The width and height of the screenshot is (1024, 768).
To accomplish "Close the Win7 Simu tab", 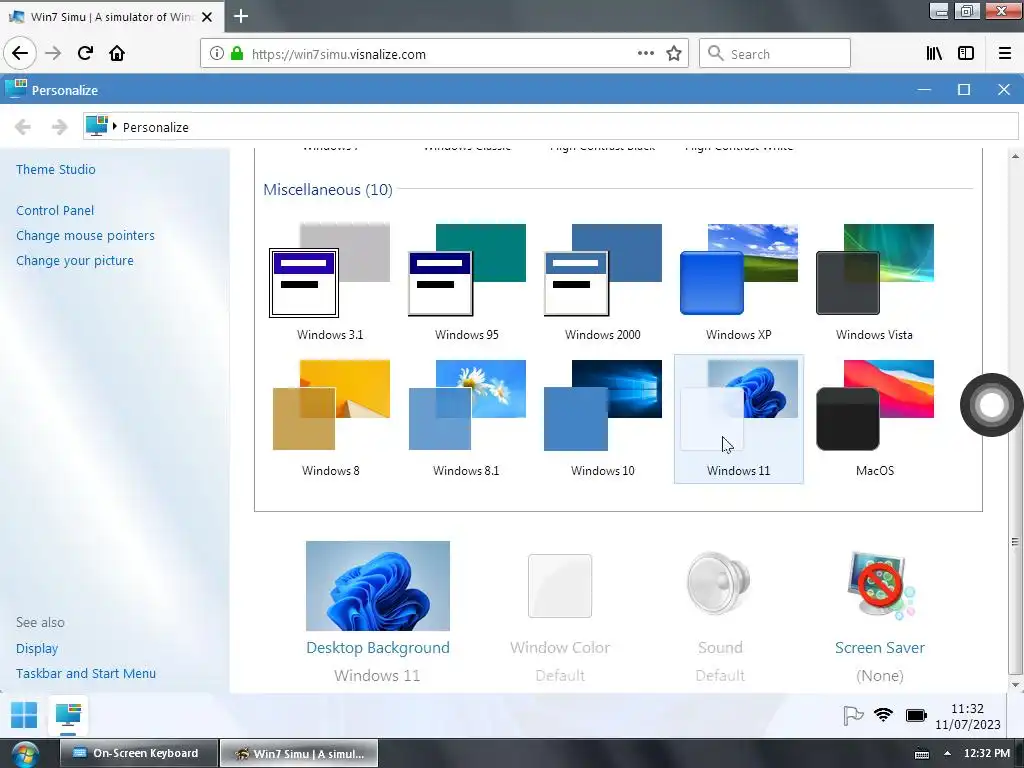I will point(207,17).
